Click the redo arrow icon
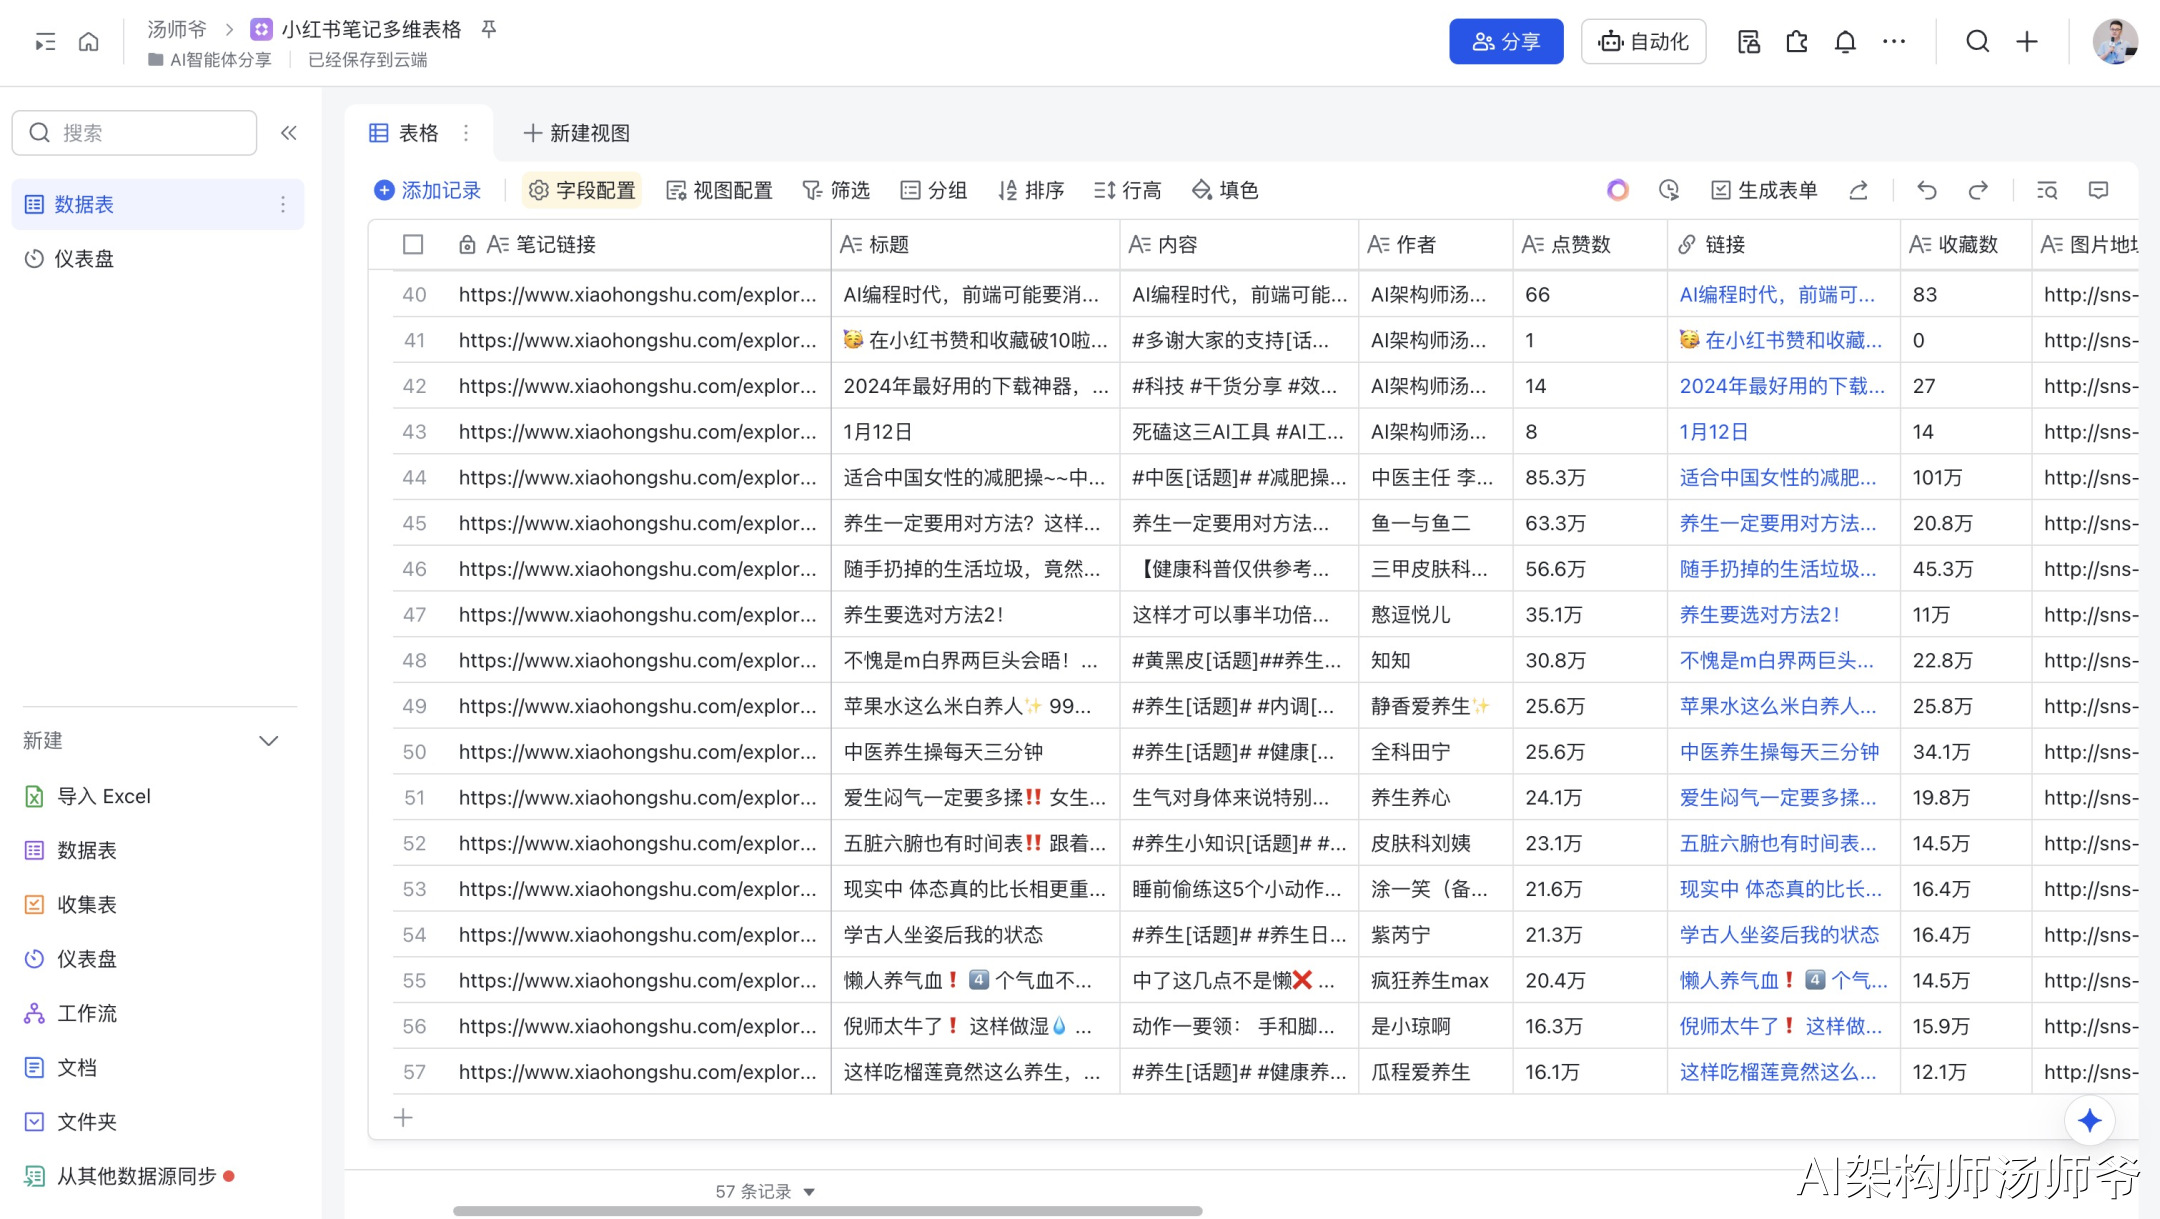 1978,190
